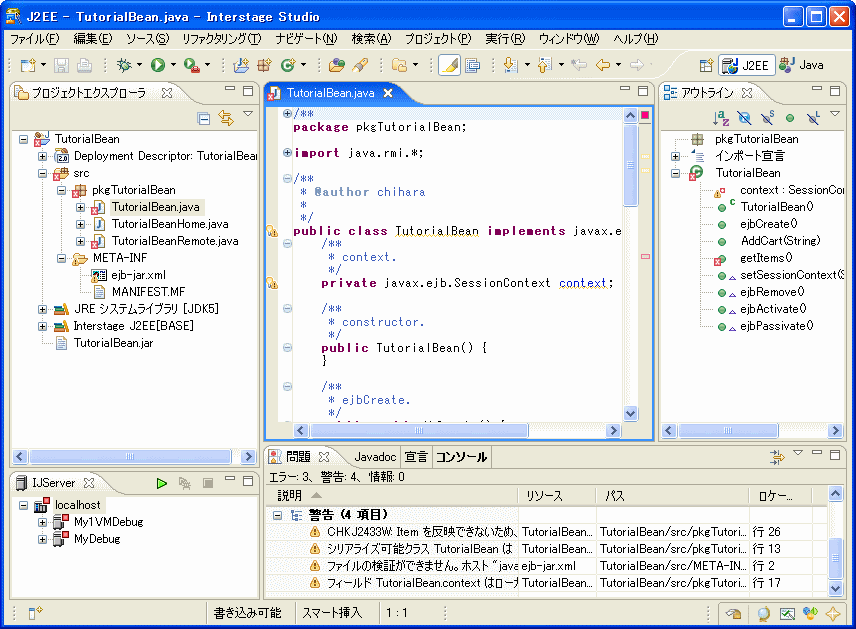The width and height of the screenshot is (856, 629).
Task: Select ejb-jar.xml in the project tree
Action: [138, 275]
